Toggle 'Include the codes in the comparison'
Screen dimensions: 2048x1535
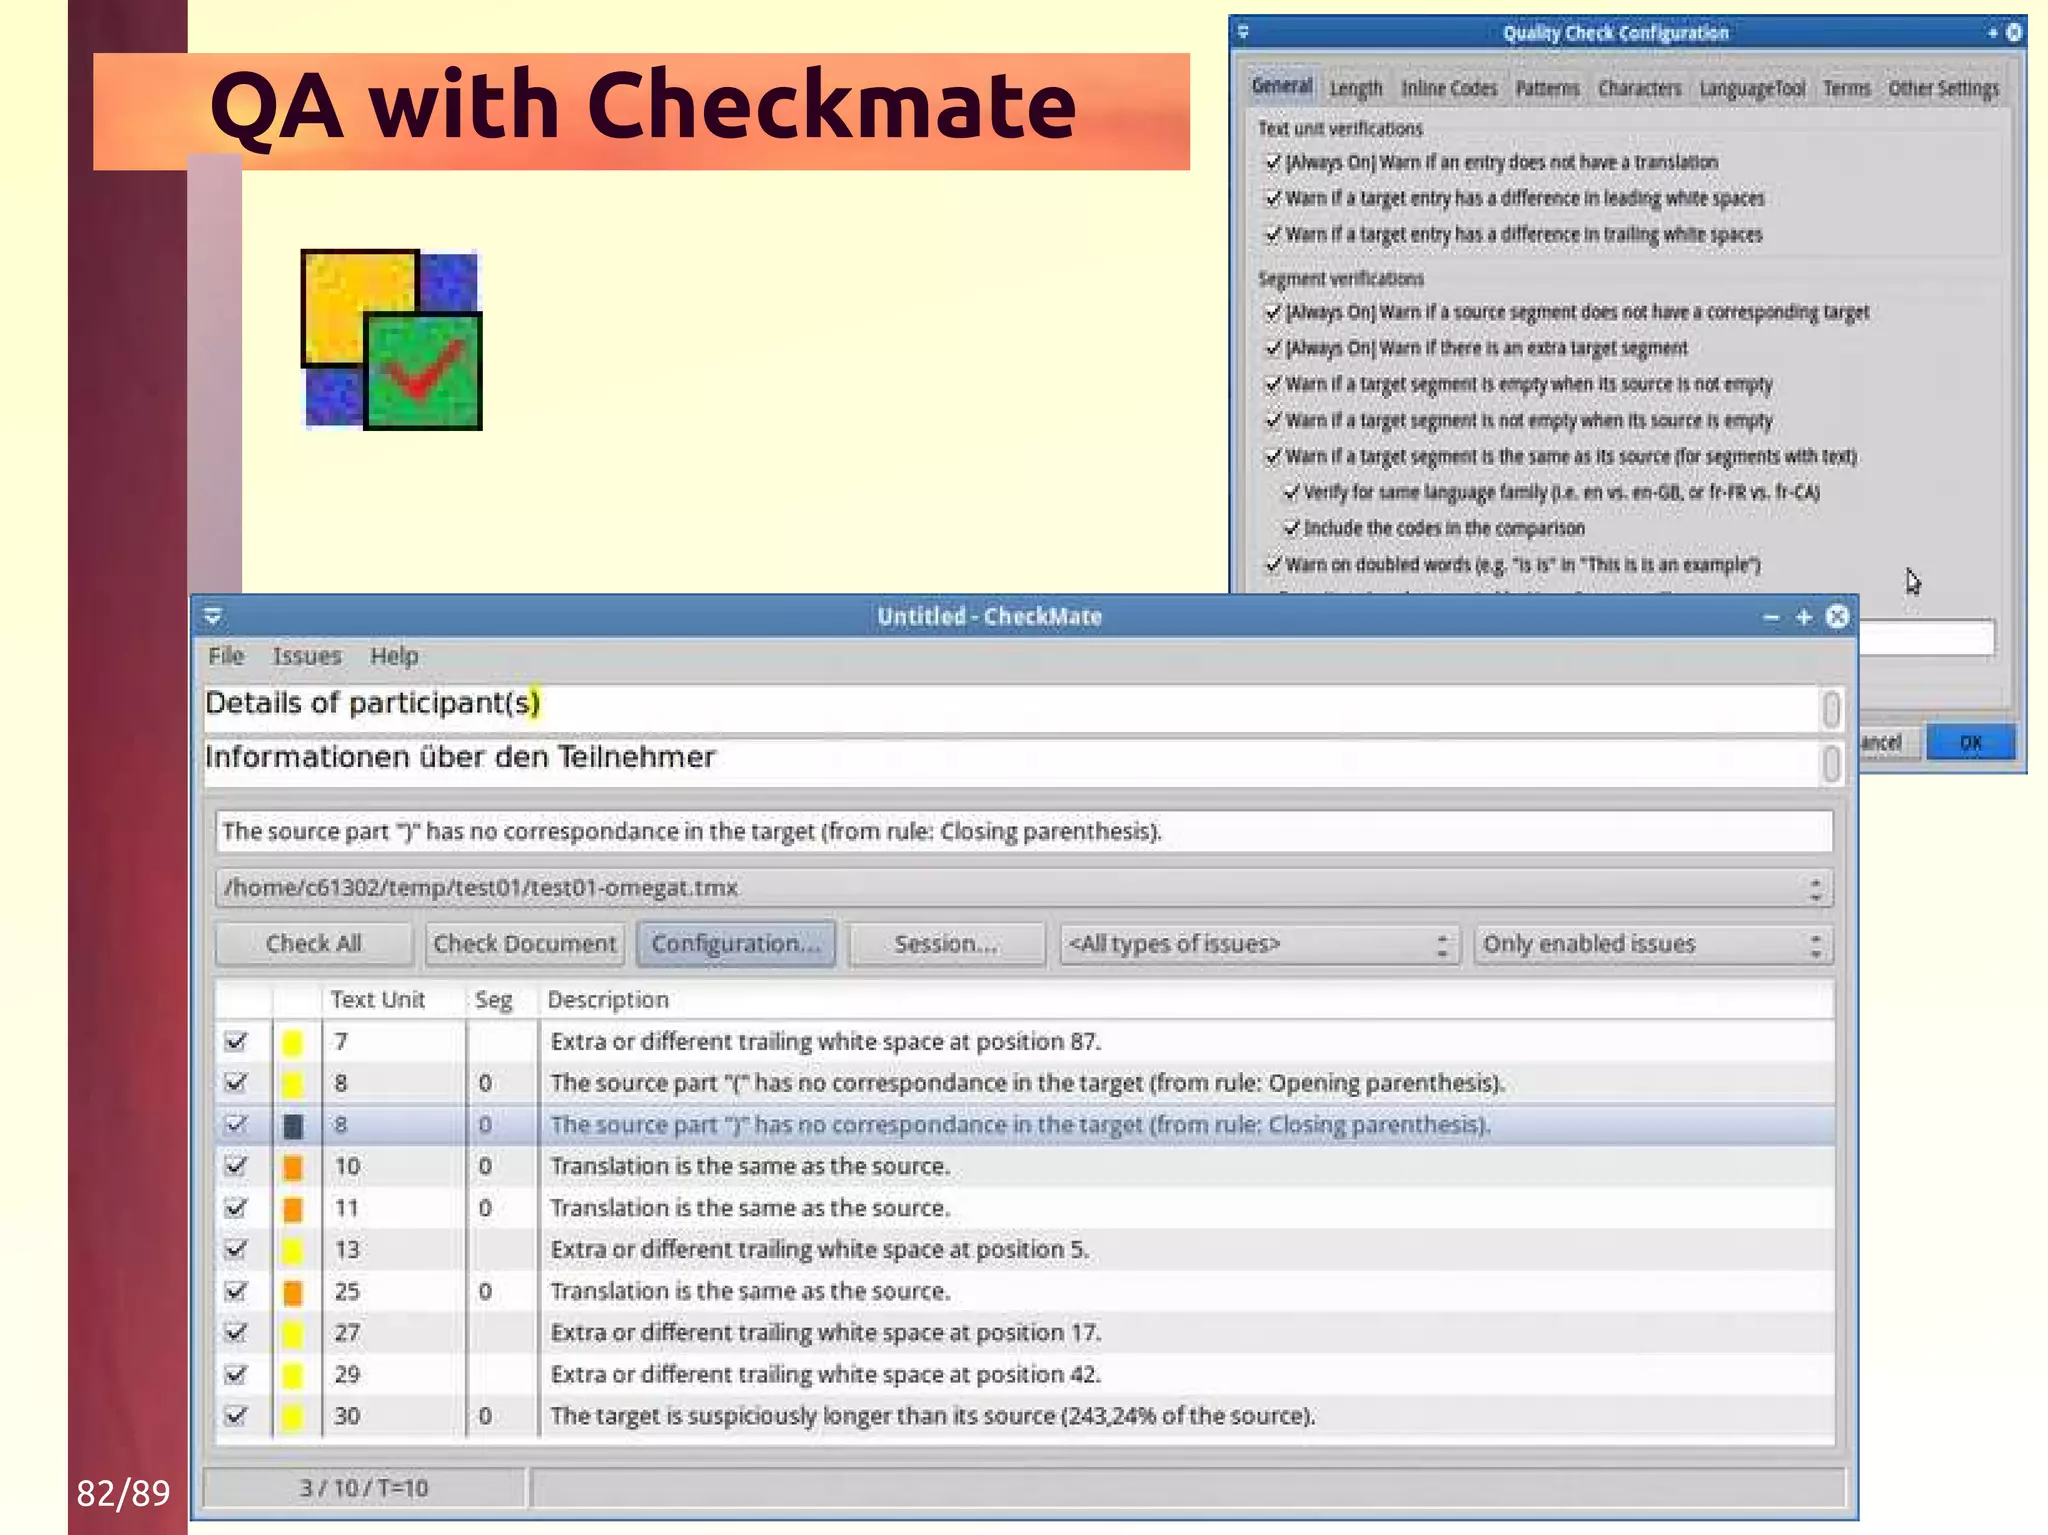click(x=1291, y=528)
